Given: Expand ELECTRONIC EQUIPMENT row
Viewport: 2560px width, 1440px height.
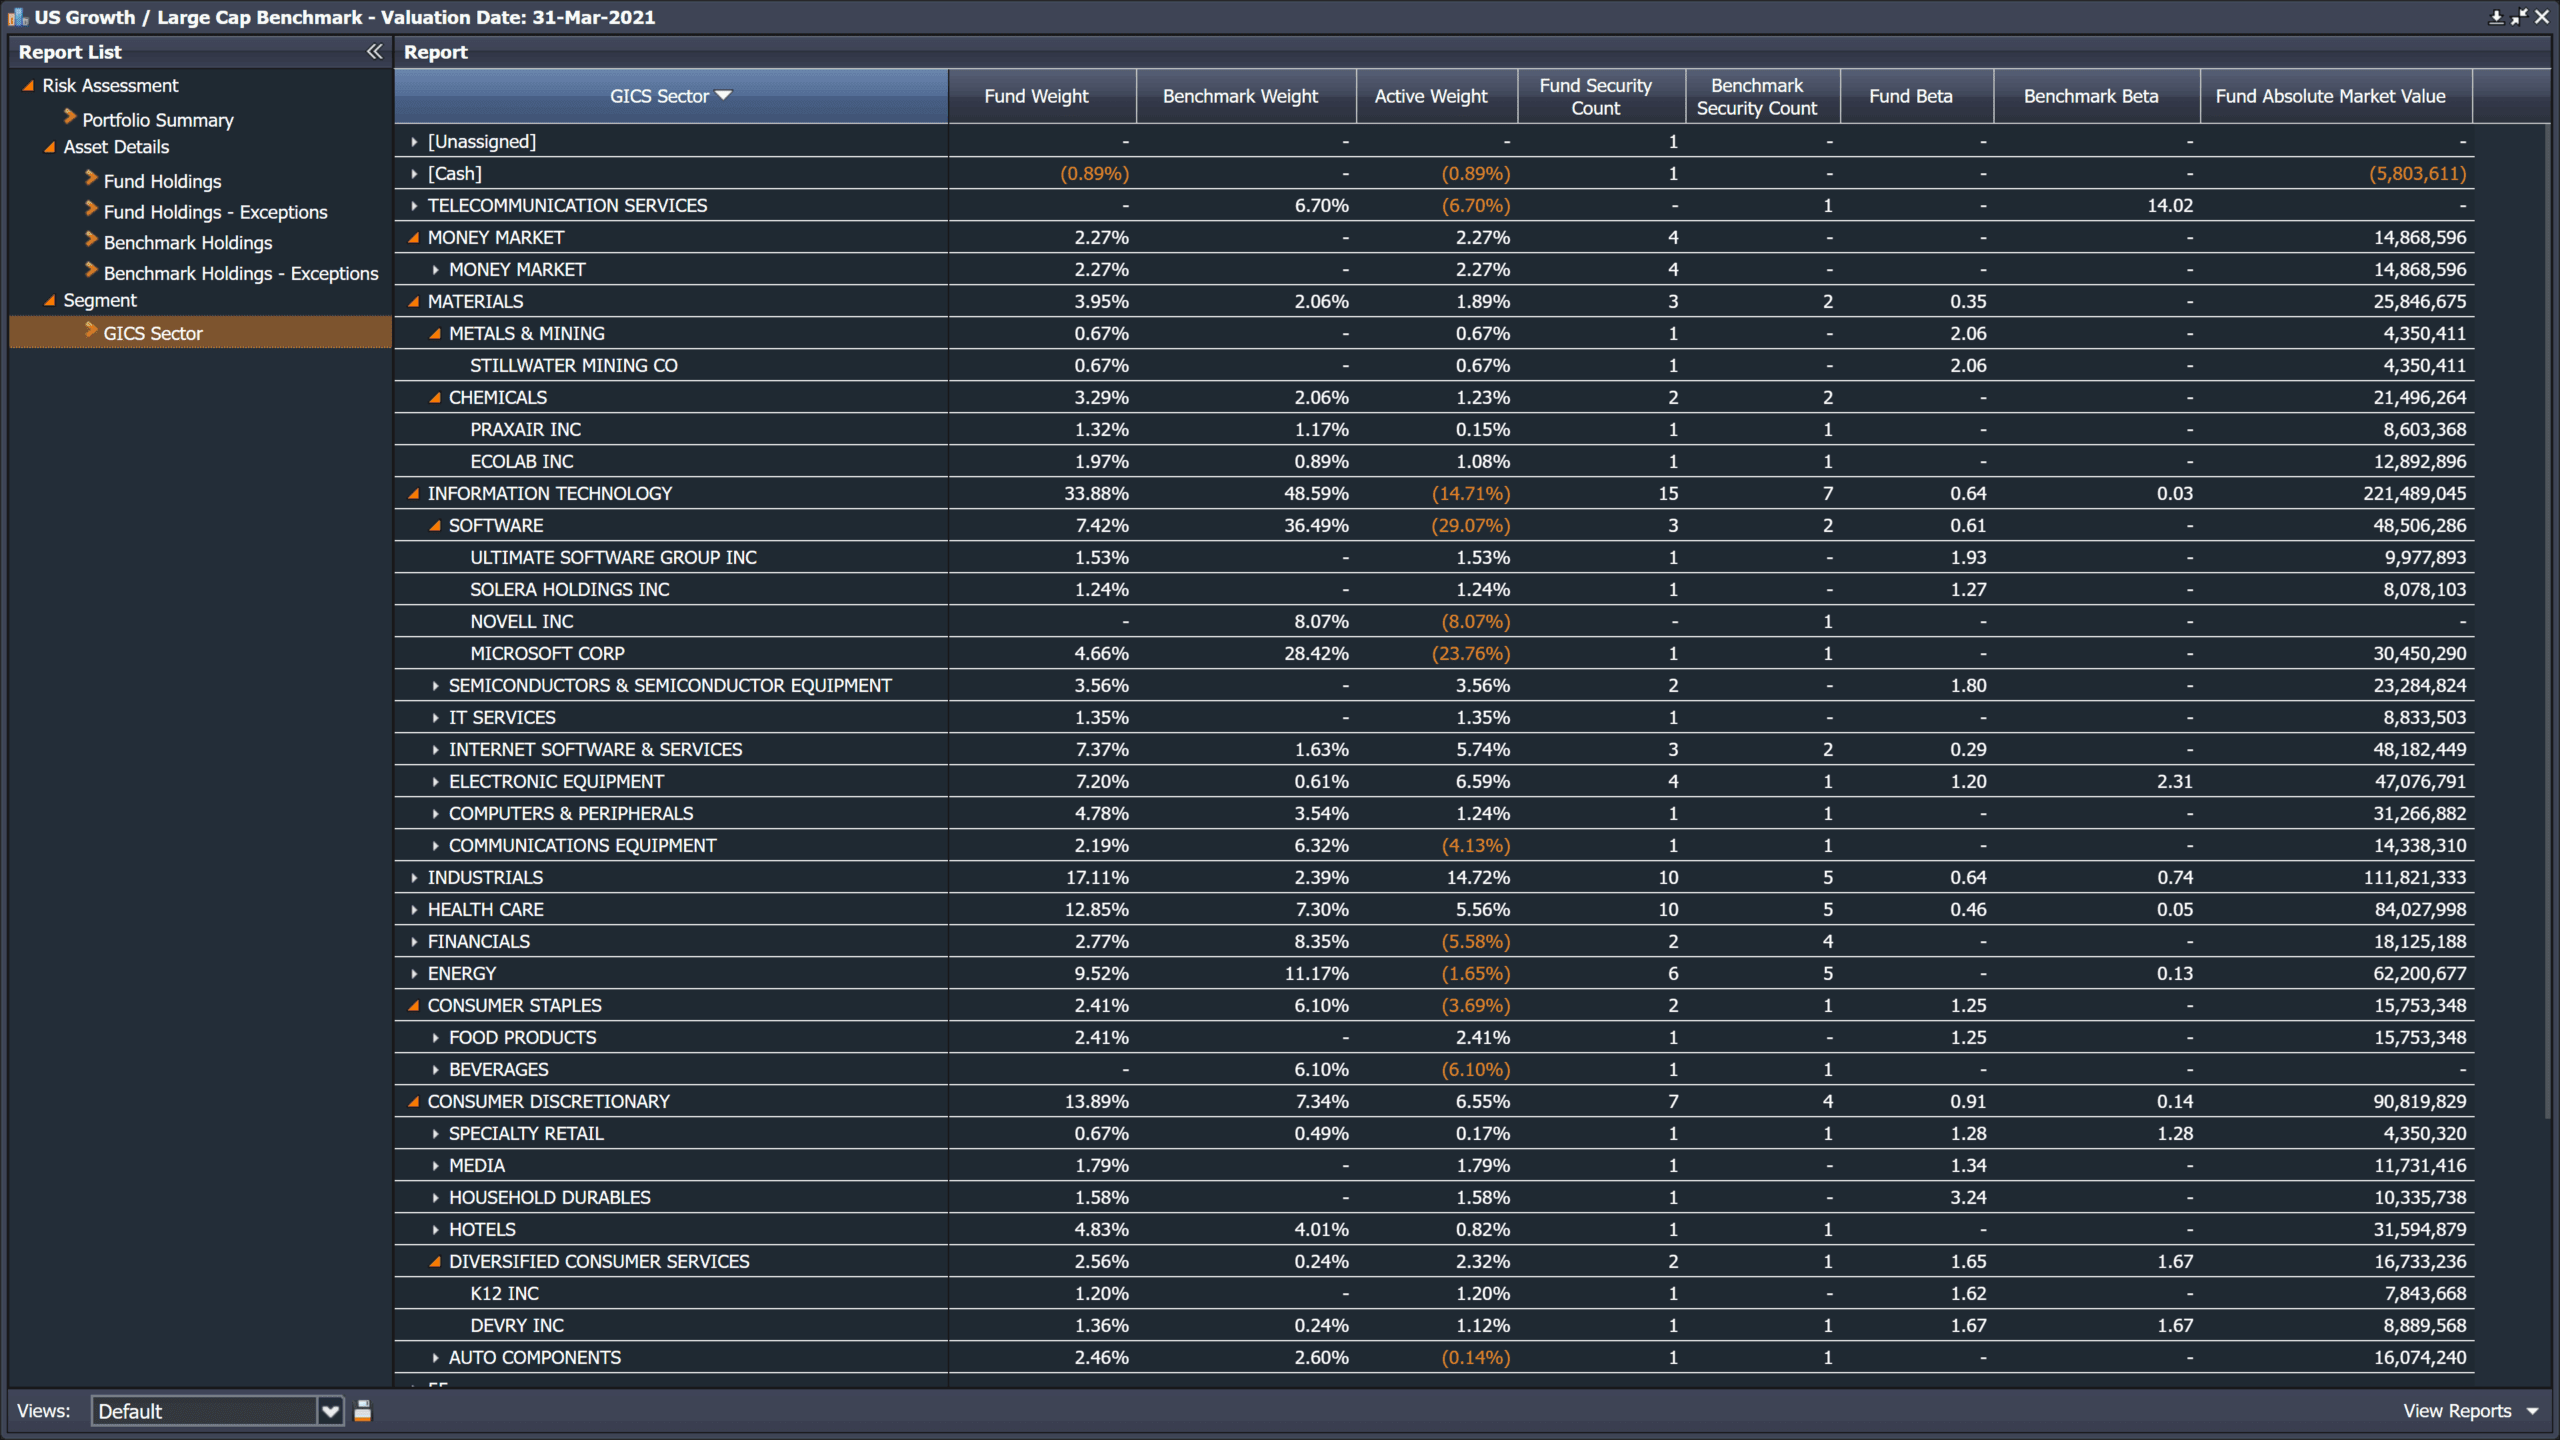Looking at the screenshot, I should tap(435, 782).
